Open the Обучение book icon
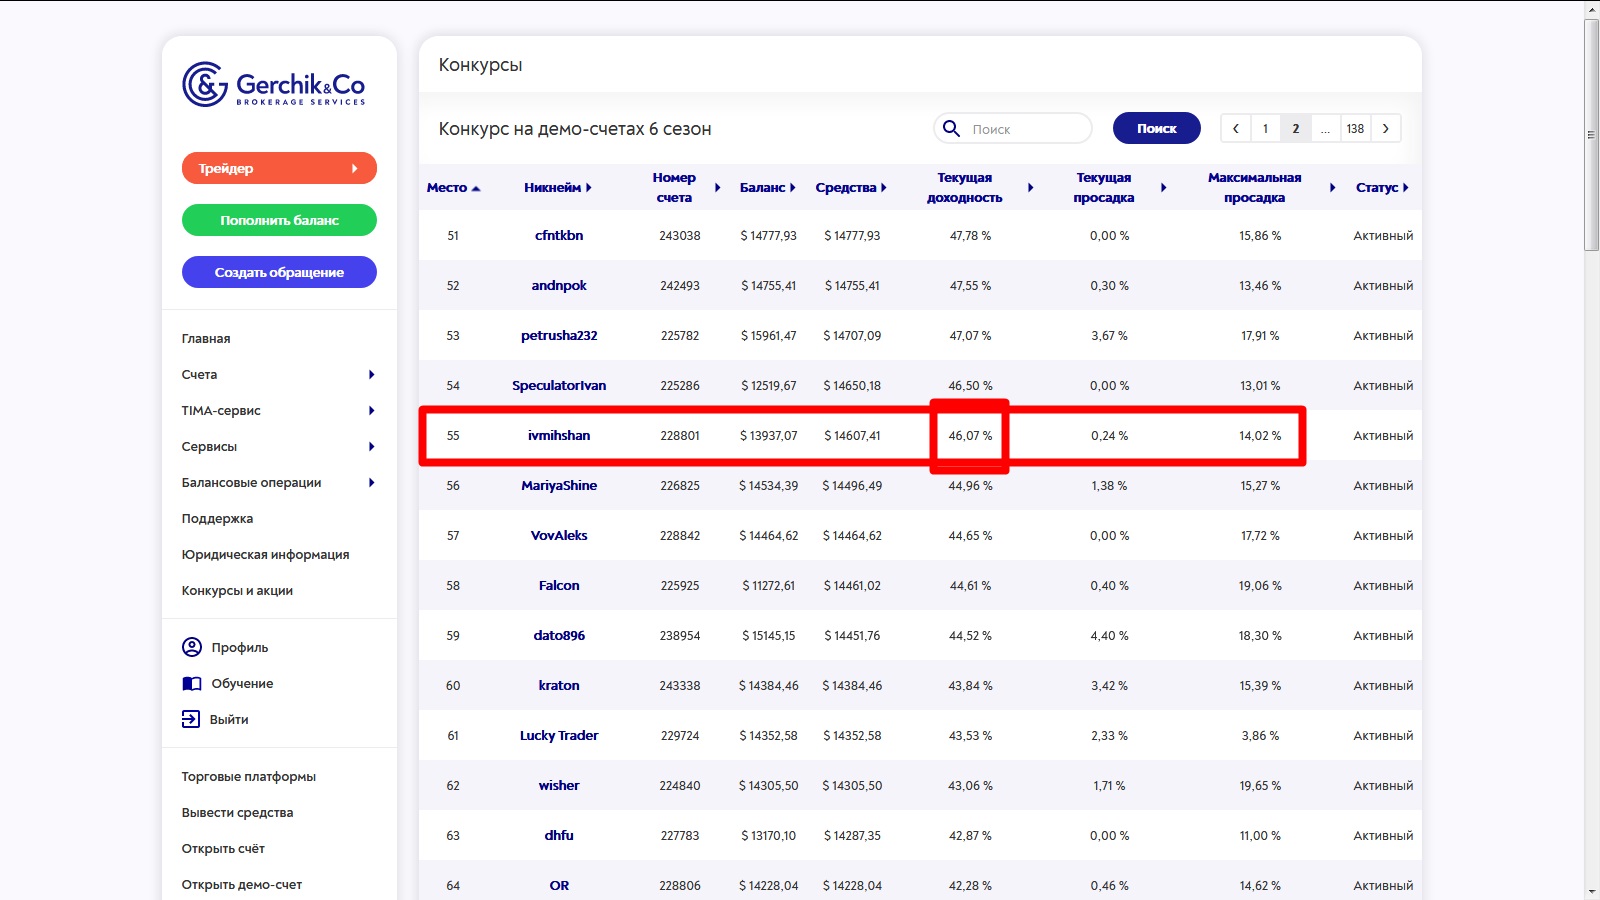The width and height of the screenshot is (1600, 900). (192, 684)
